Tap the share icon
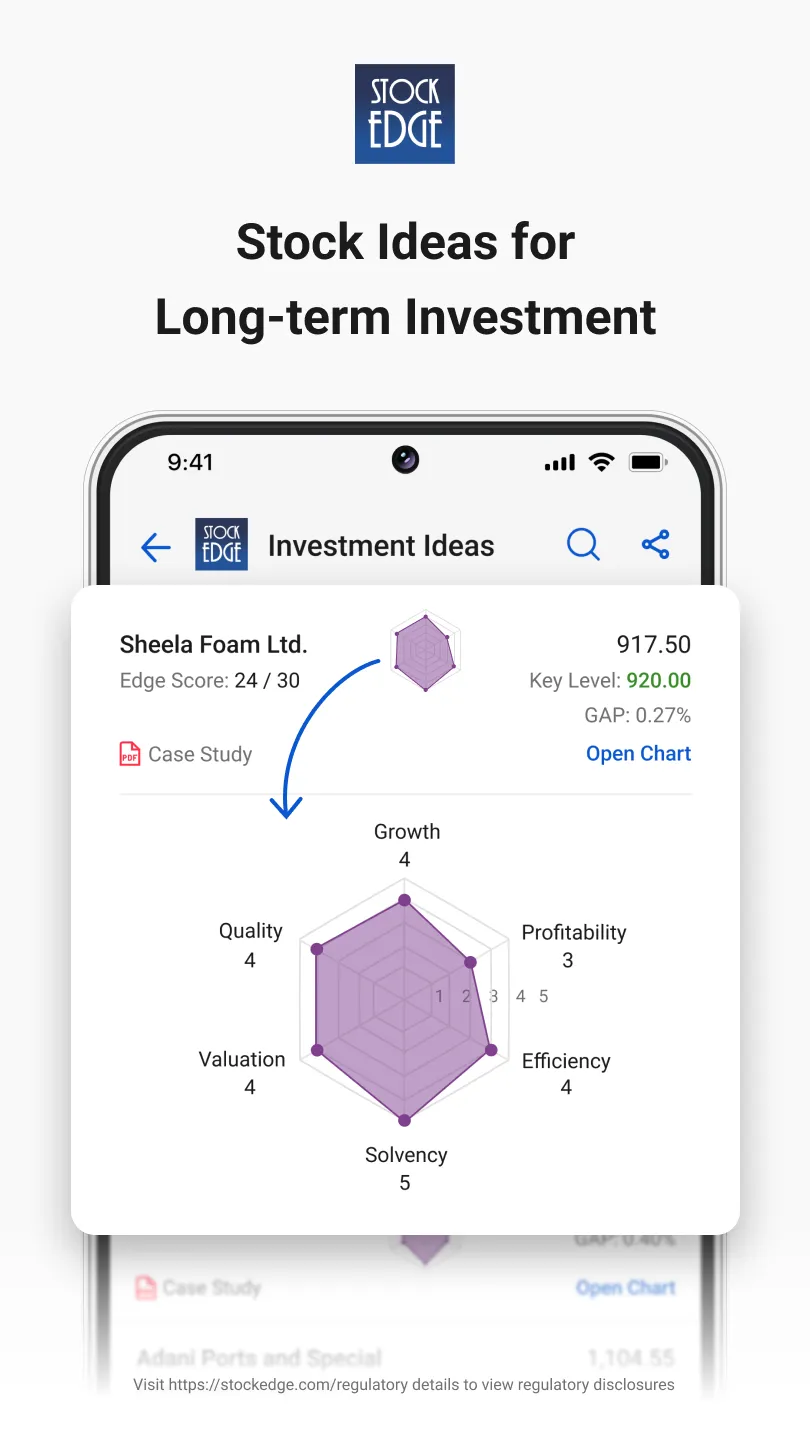 [x=656, y=545]
